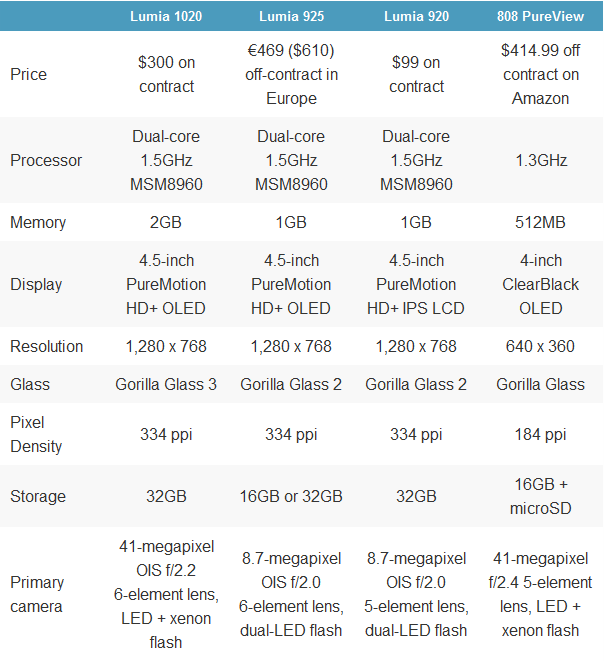Select the Price row label
Image resolution: width=605 pixels, height=661 pixels.
tap(28, 75)
